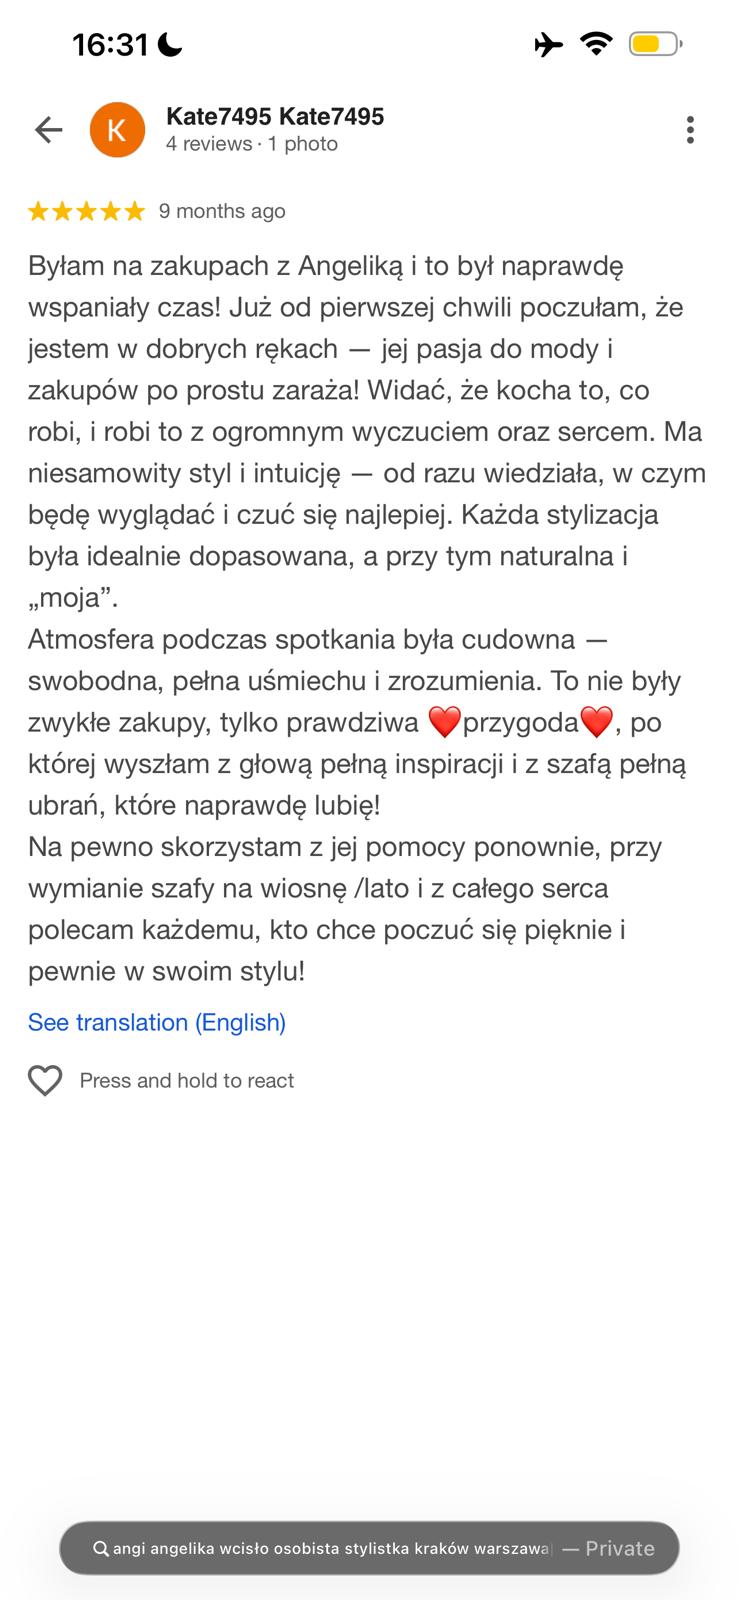
Task: Tap the 16:31 clock in status bar
Action: (x=110, y=44)
